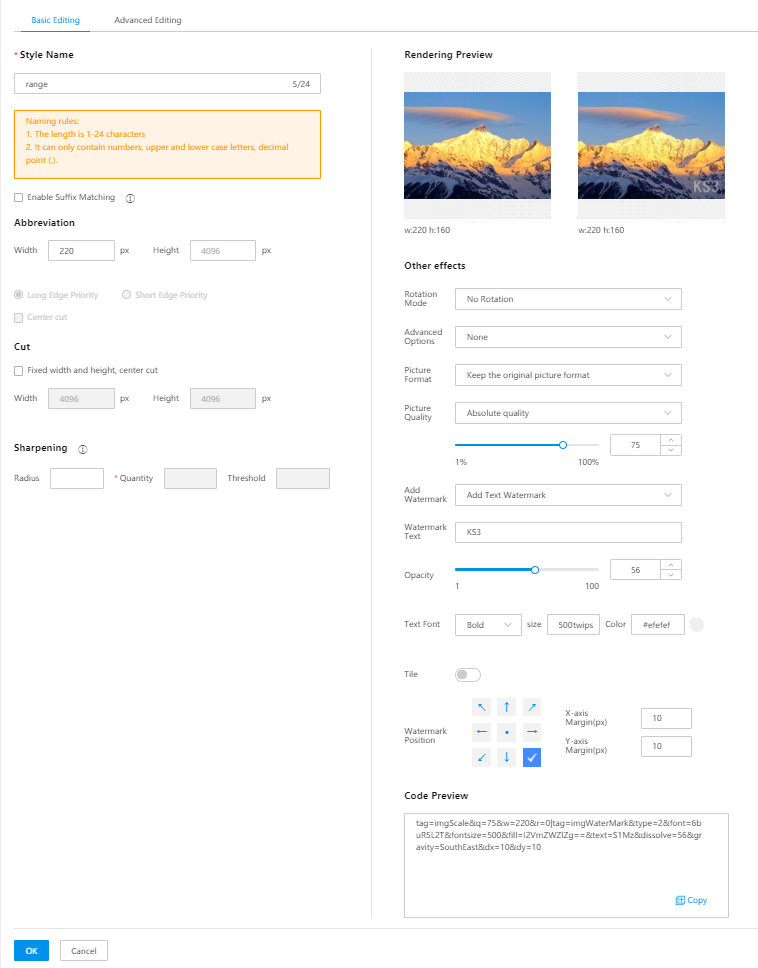
Task: Select Short Edge Priority radio button
Action: [x=127, y=295]
